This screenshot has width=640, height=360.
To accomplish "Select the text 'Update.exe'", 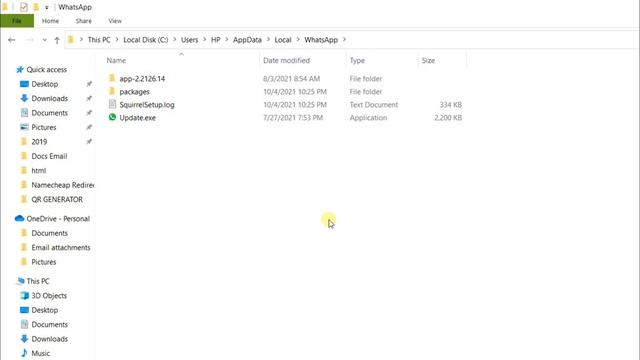I will click(x=138, y=118).
